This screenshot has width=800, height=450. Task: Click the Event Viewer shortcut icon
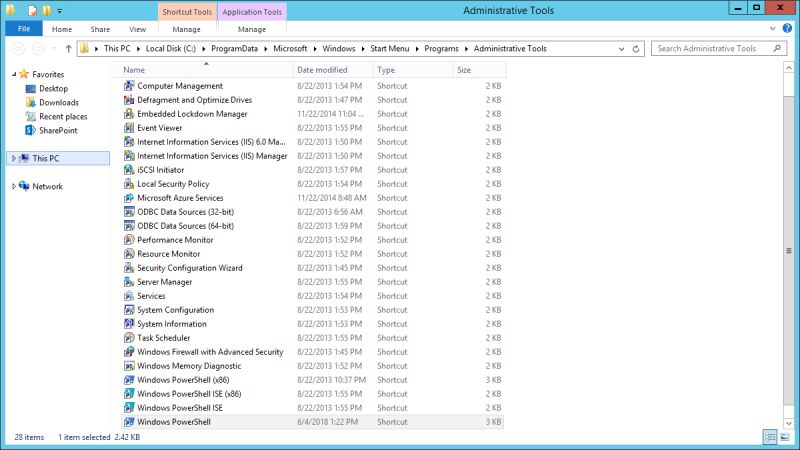point(129,128)
